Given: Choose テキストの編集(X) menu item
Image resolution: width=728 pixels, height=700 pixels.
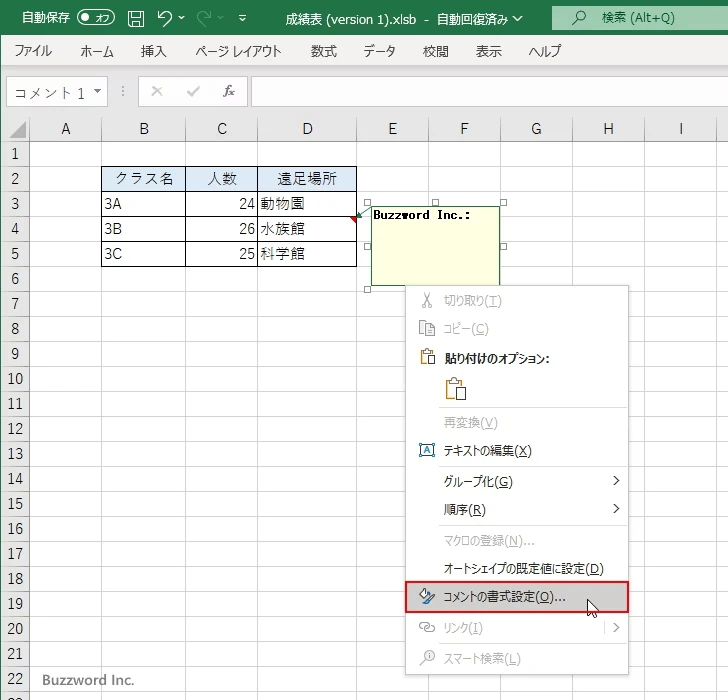Looking at the screenshot, I should [517, 451].
